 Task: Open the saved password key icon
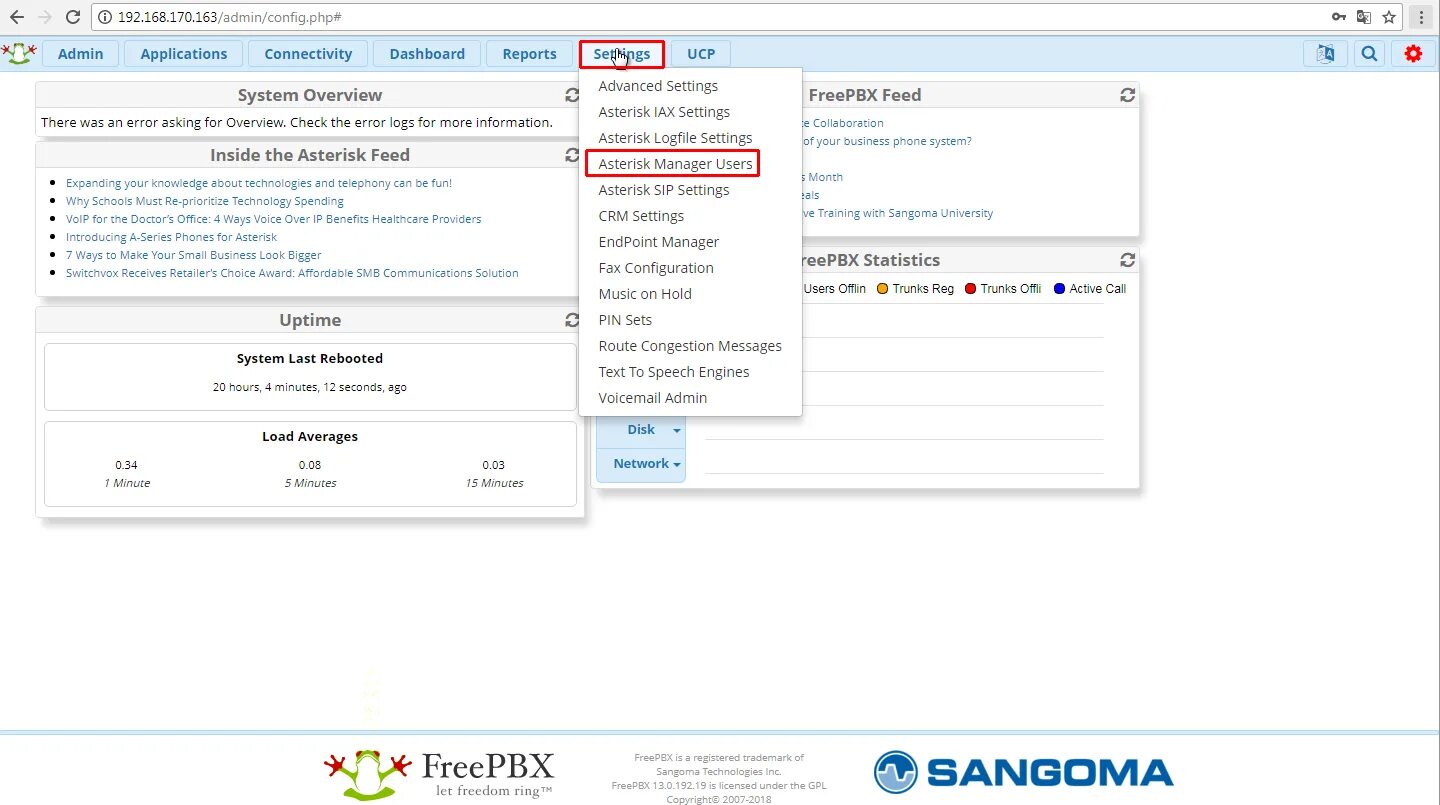[1339, 17]
